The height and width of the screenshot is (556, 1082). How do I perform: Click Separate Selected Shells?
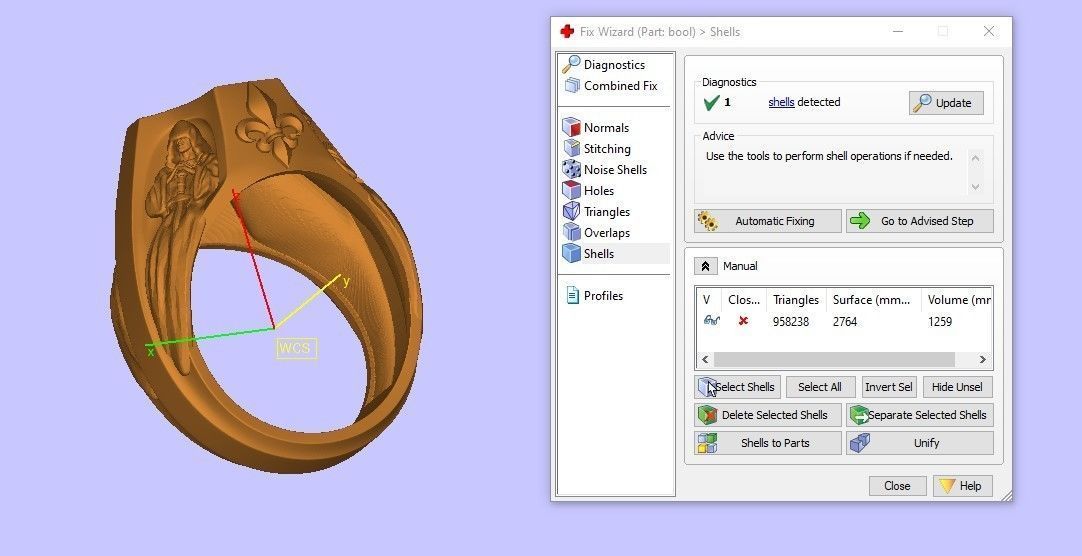click(x=920, y=415)
